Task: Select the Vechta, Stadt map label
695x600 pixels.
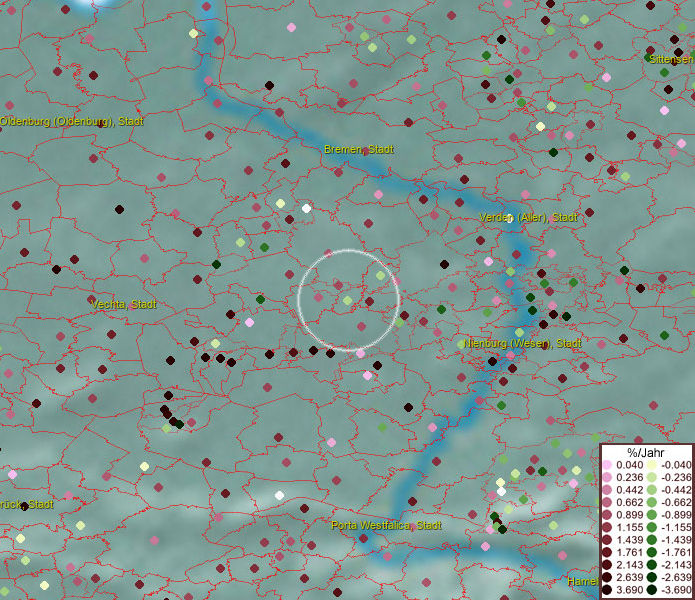Action: point(124,304)
